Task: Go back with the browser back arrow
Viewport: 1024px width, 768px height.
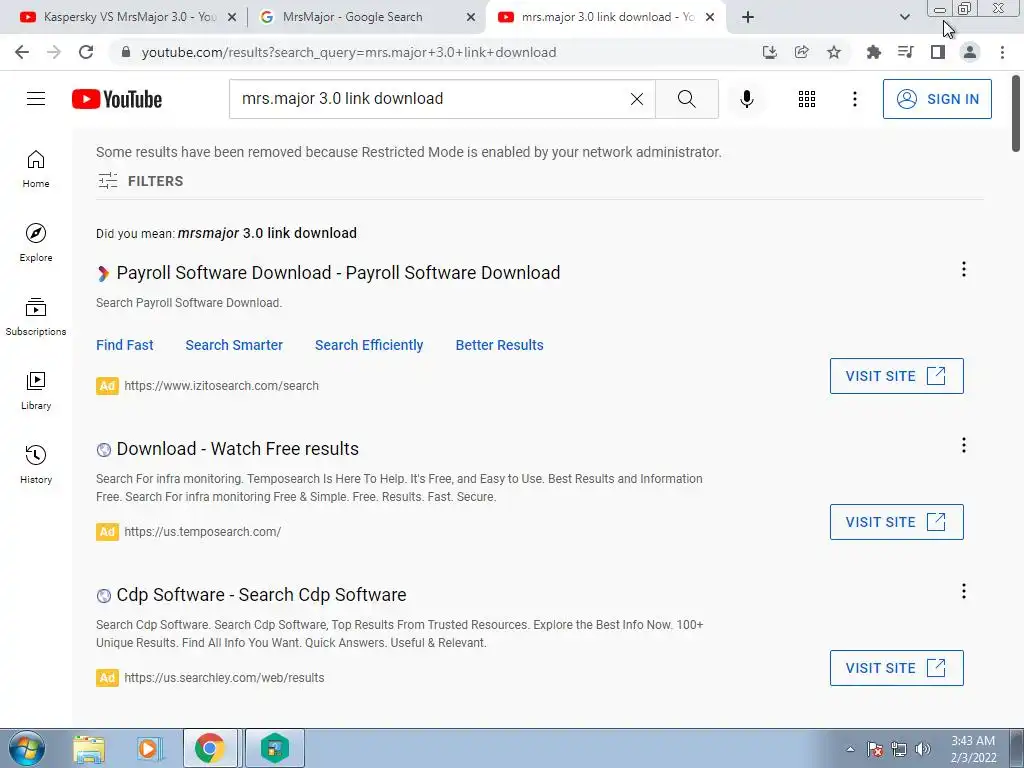Action: [x=22, y=52]
